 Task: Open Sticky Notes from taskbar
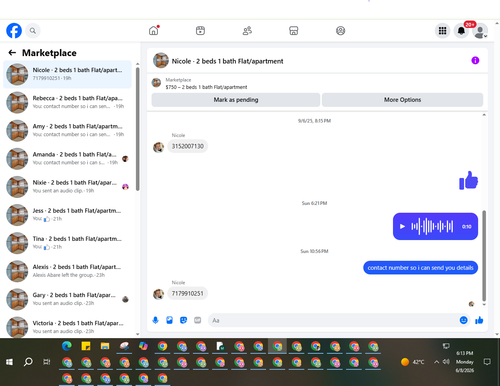(86, 346)
